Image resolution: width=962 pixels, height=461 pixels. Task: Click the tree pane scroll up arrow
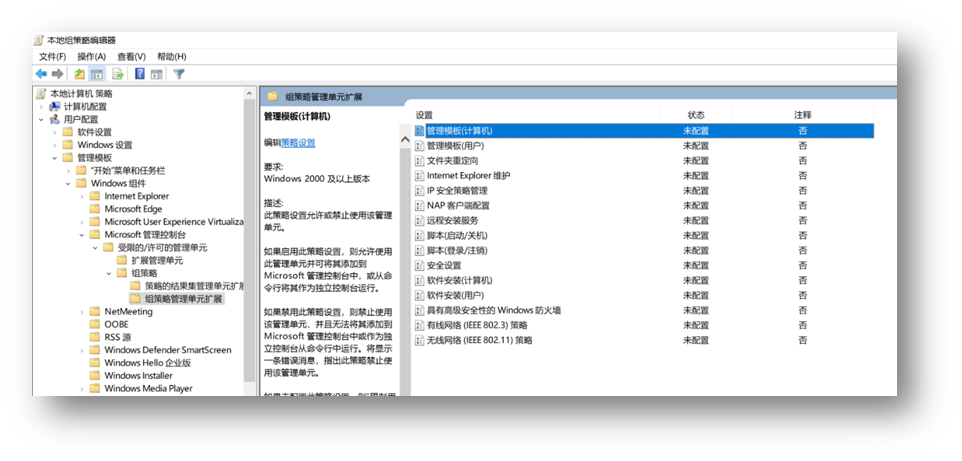pyautogui.click(x=249, y=94)
